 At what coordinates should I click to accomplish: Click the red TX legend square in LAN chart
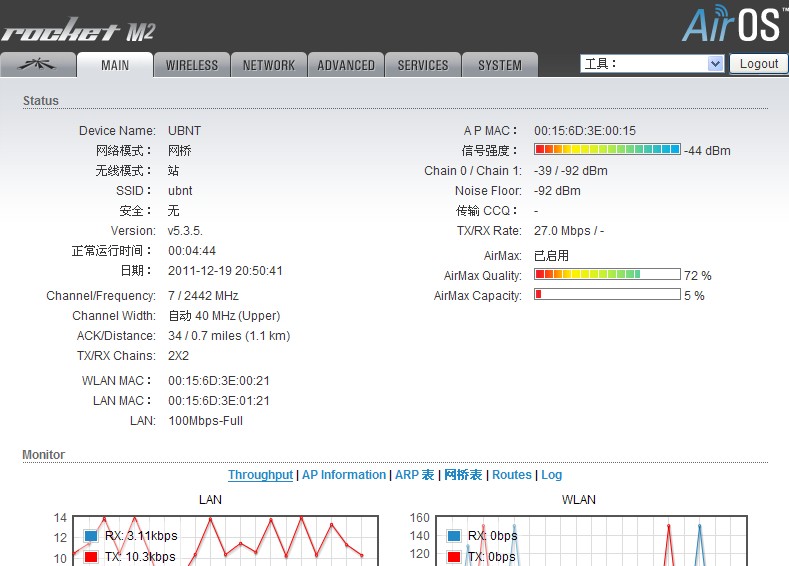pyautogui.click(x=91, y=556)
